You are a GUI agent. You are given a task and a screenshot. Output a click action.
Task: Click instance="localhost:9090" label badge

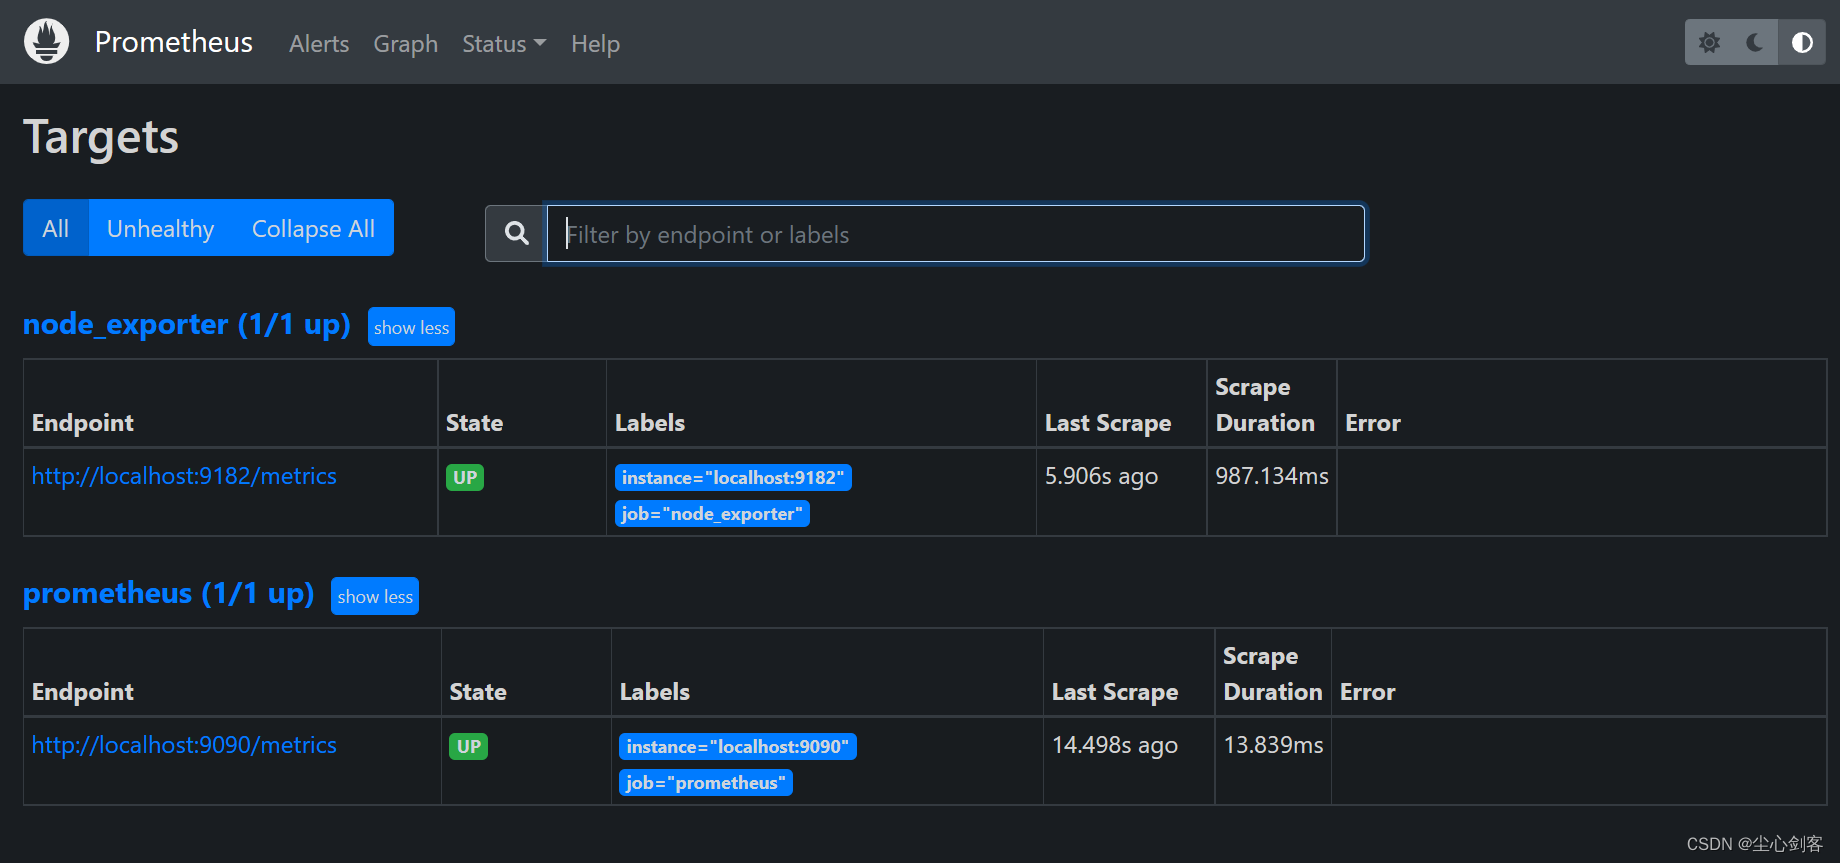pos(738,747)
